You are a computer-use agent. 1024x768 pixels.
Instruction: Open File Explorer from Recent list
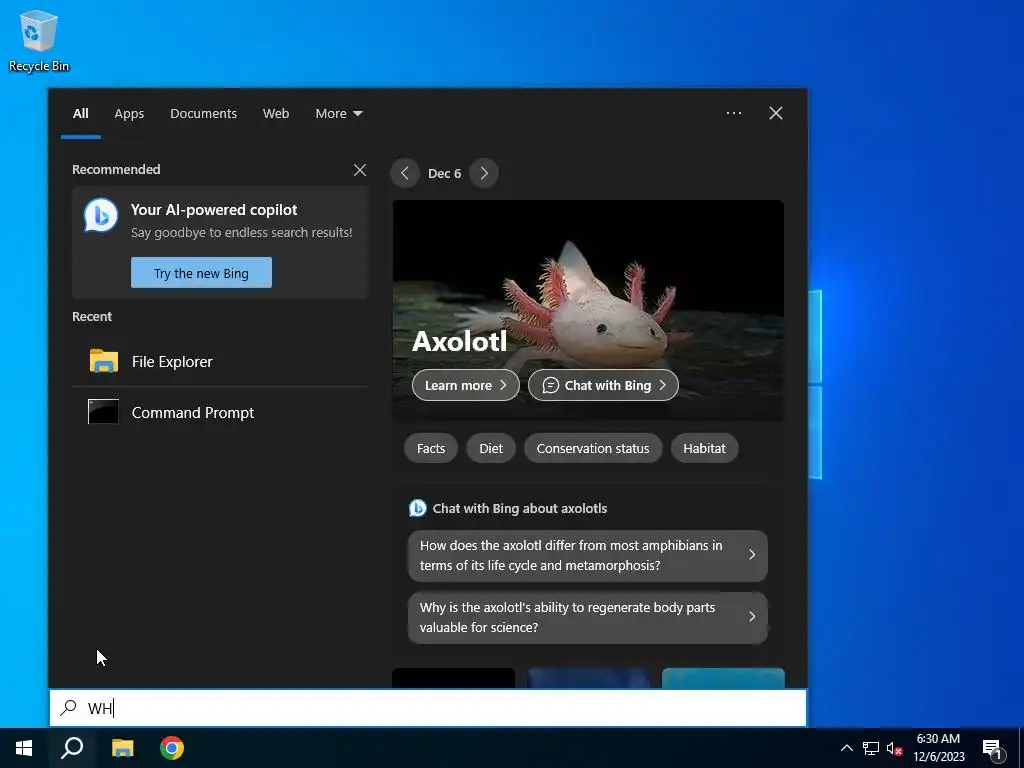[220, 361]
